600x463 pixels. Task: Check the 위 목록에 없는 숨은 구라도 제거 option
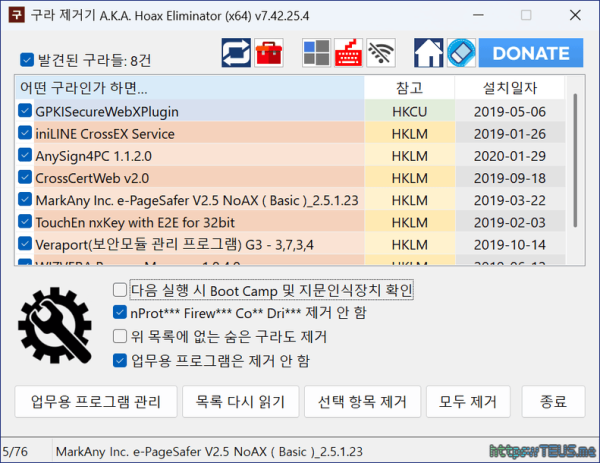pos(121,336)
